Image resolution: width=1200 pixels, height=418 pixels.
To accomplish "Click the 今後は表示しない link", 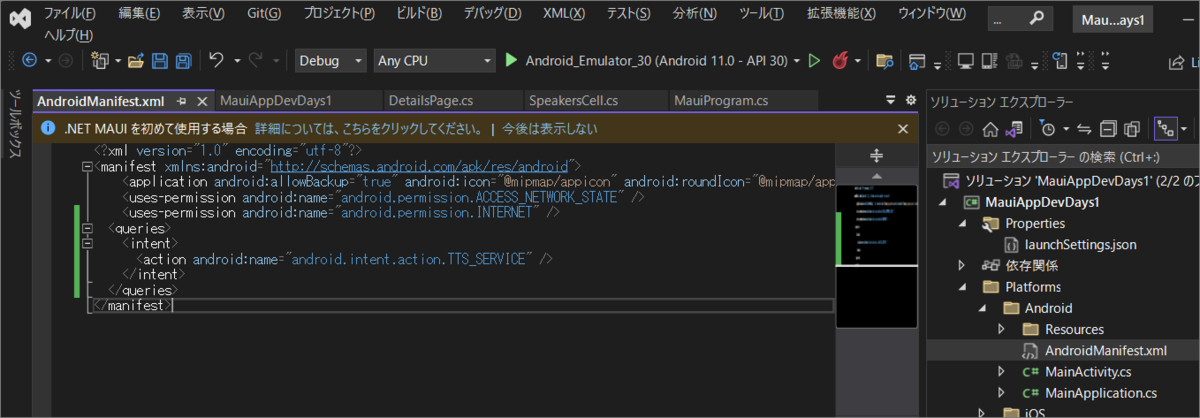I will tap(550, 129).
